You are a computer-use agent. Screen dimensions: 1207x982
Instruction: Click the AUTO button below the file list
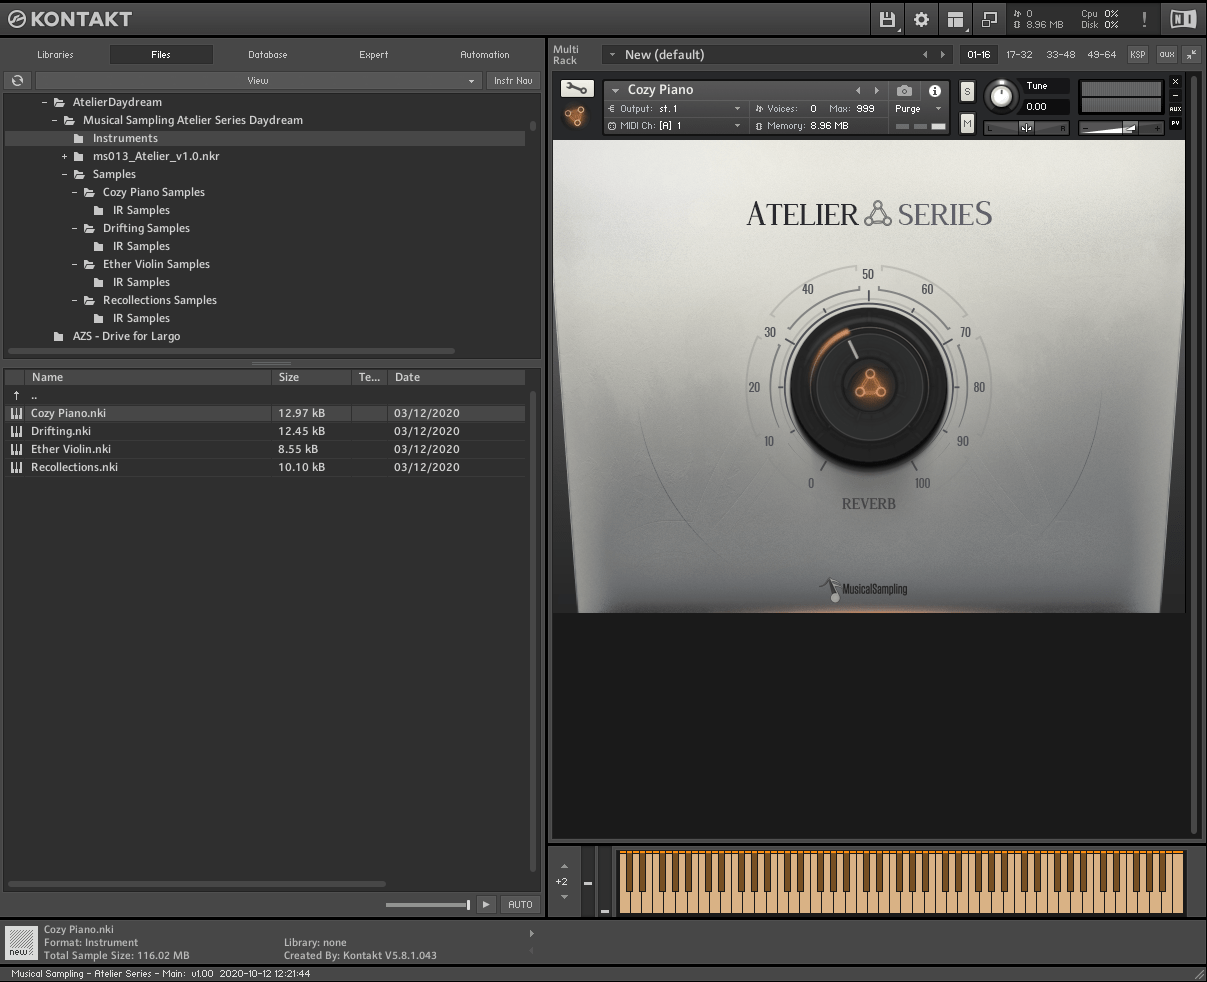tap(519, 904)
